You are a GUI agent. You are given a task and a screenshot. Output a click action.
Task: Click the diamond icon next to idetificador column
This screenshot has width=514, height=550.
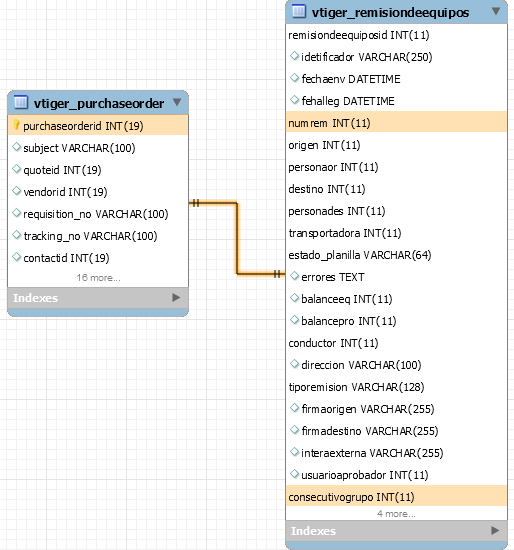coord(294,56)
